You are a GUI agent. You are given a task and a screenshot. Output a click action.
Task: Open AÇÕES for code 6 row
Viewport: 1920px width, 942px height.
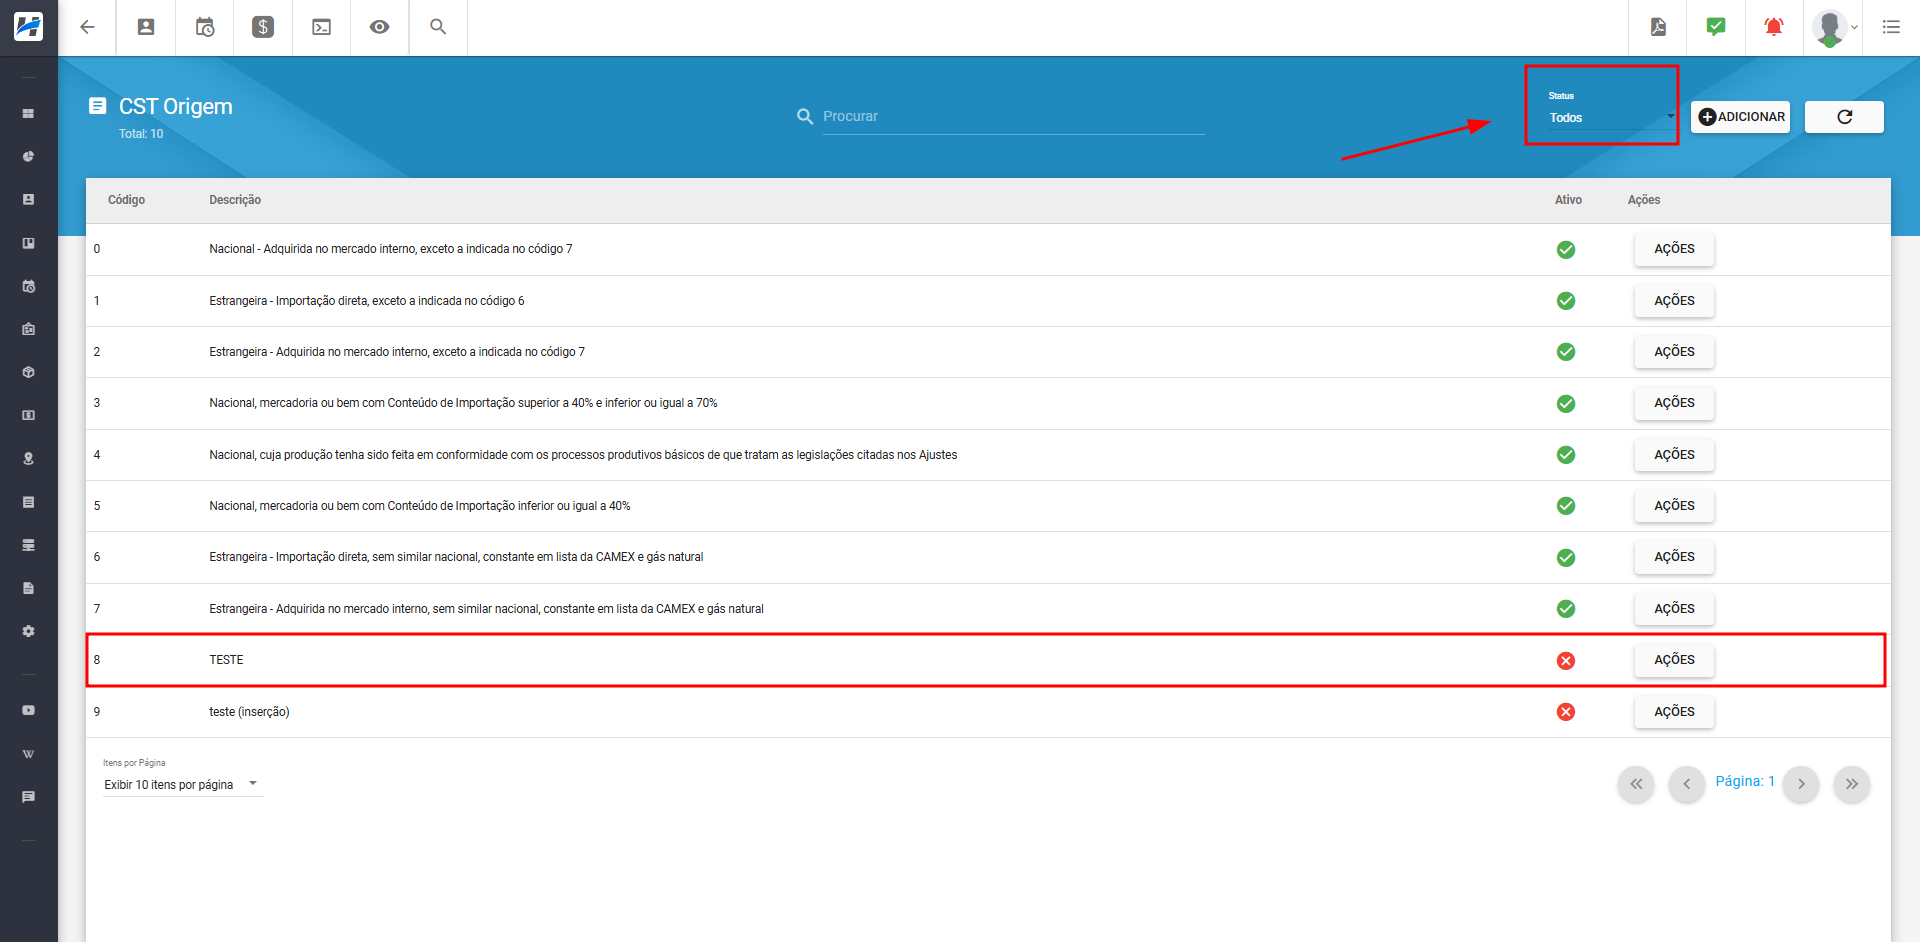point(1674,557)
